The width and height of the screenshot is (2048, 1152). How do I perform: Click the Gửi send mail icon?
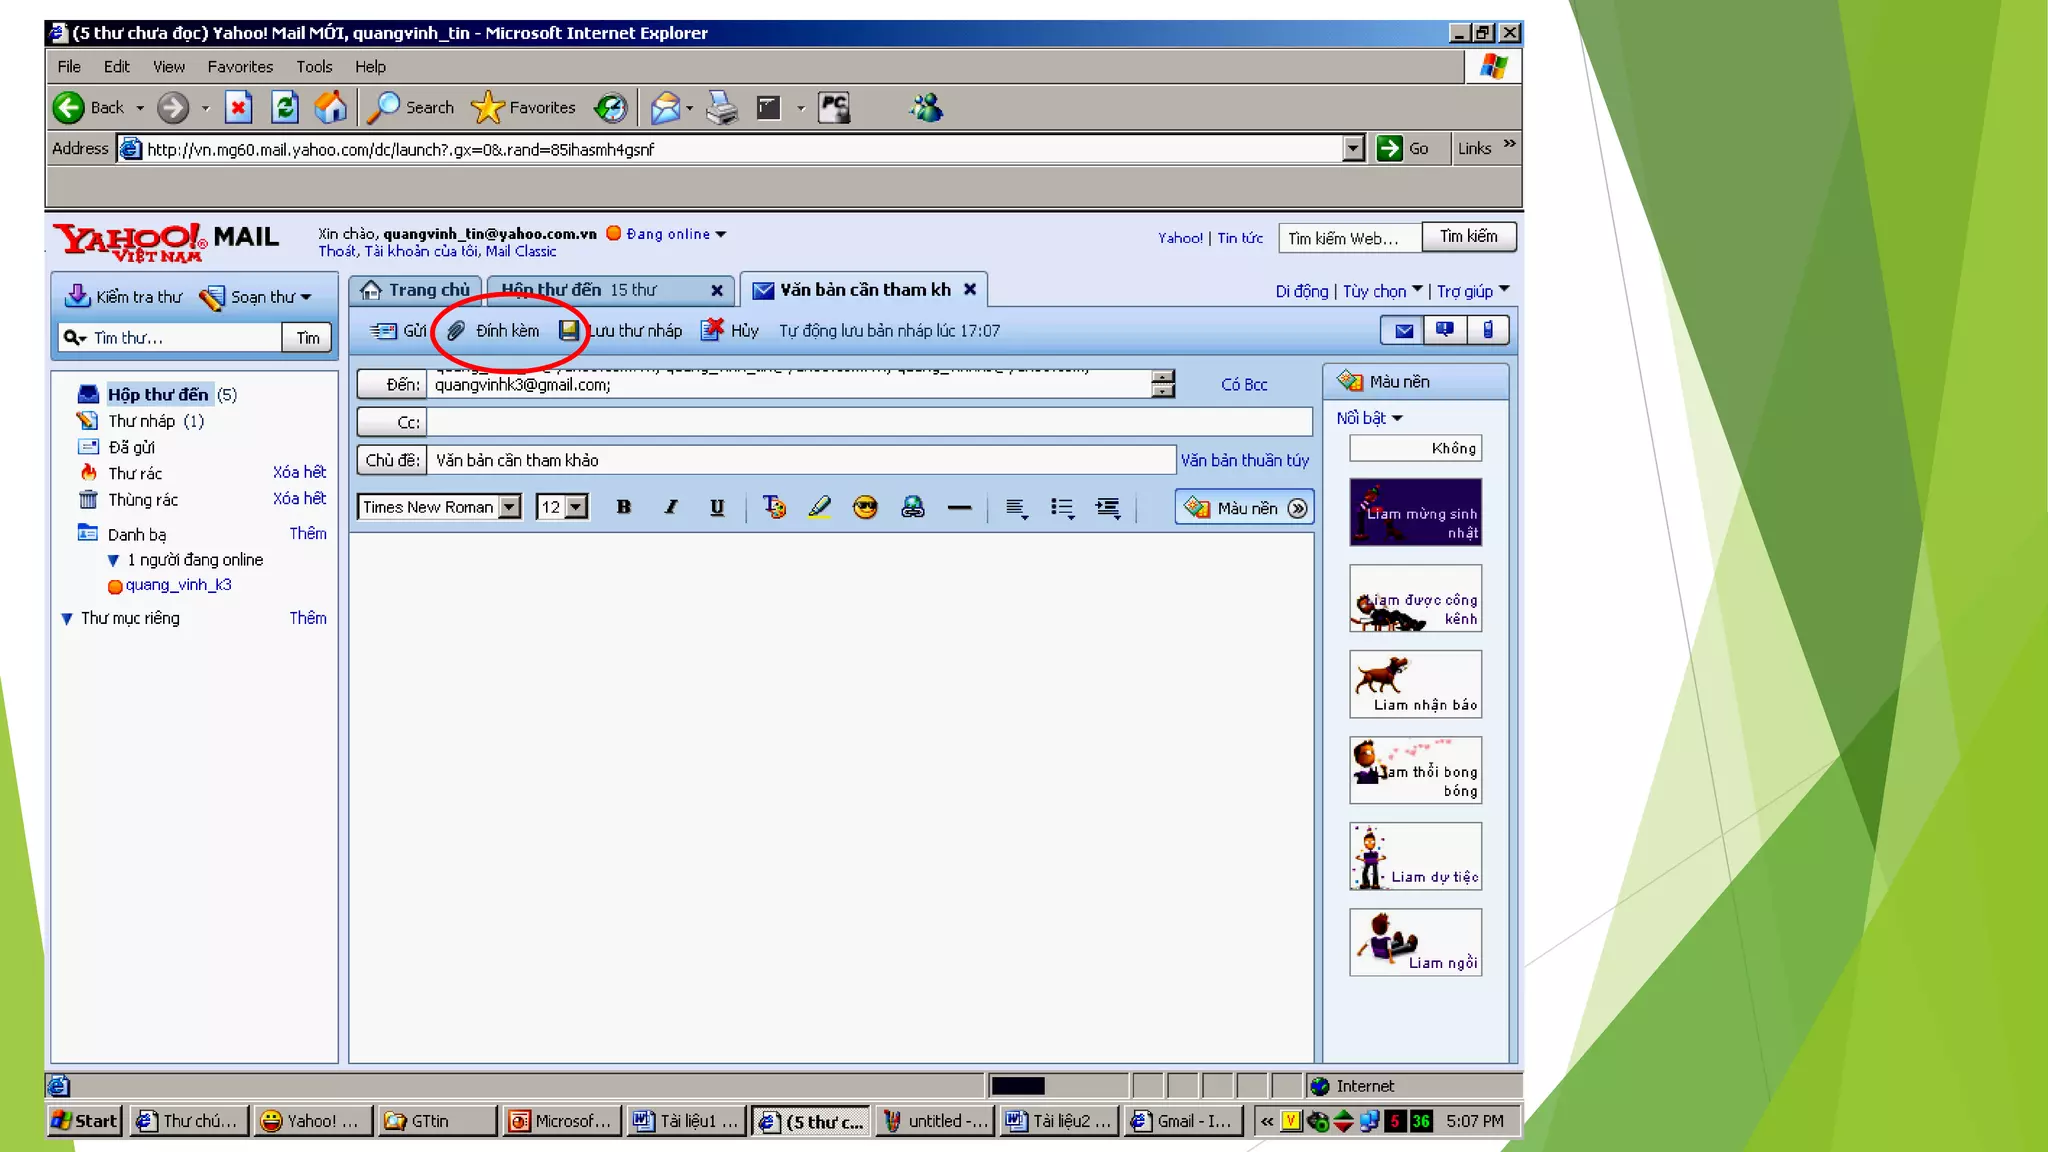click(x=384, y=331)
